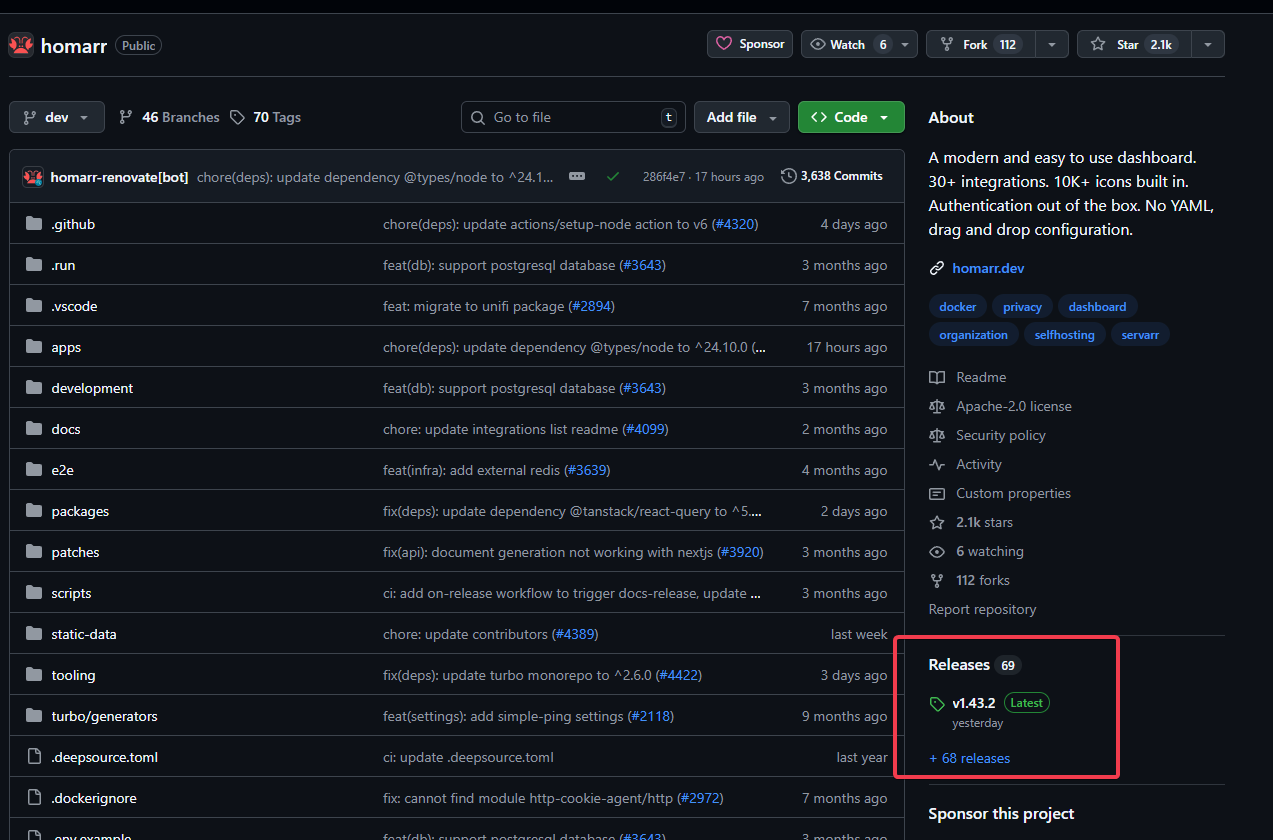Expand the Fork options dropdown arrow
Screen dimensions: 1273x840
[x=1052, y=44]
